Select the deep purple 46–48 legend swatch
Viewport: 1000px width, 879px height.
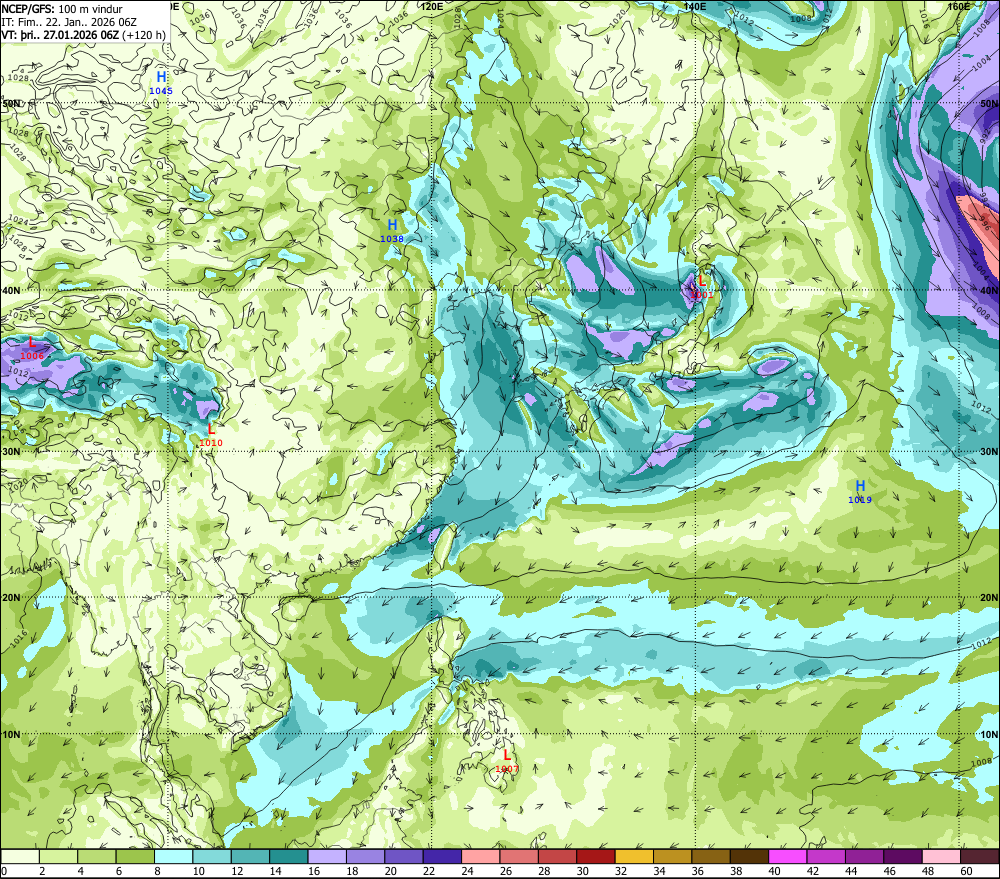902,856
